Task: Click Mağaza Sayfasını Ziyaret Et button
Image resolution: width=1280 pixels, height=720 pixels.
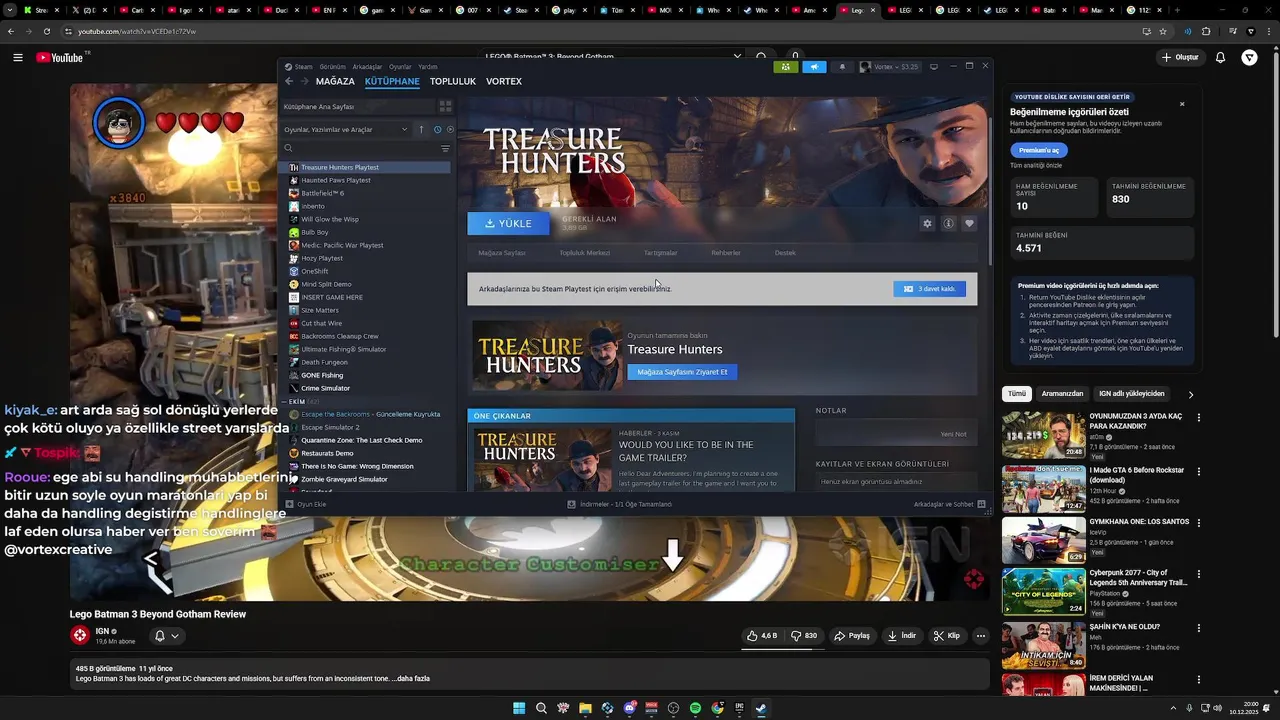Action: pyautogui.click(x=682, y=372)
